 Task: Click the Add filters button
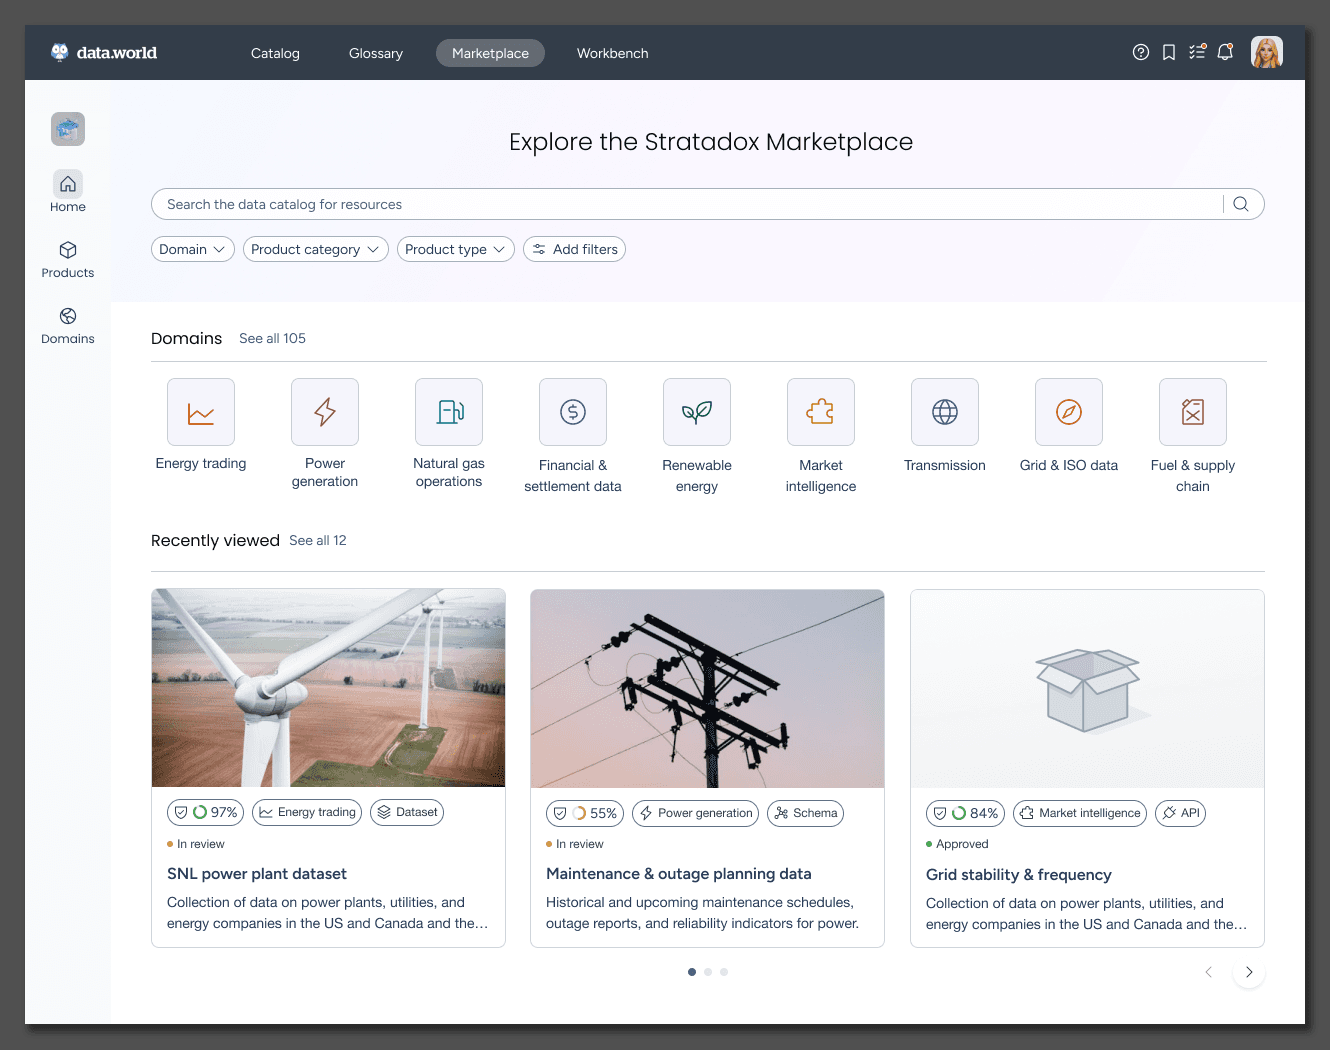(x=574, y=249)
